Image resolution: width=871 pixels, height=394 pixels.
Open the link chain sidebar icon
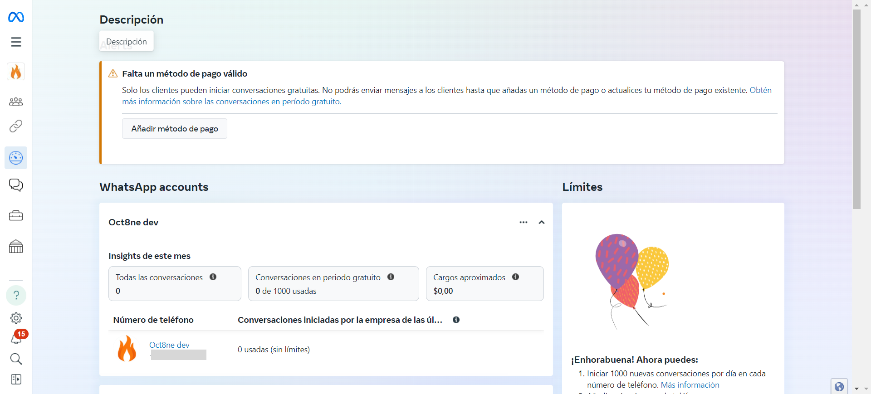pos(16,127)
